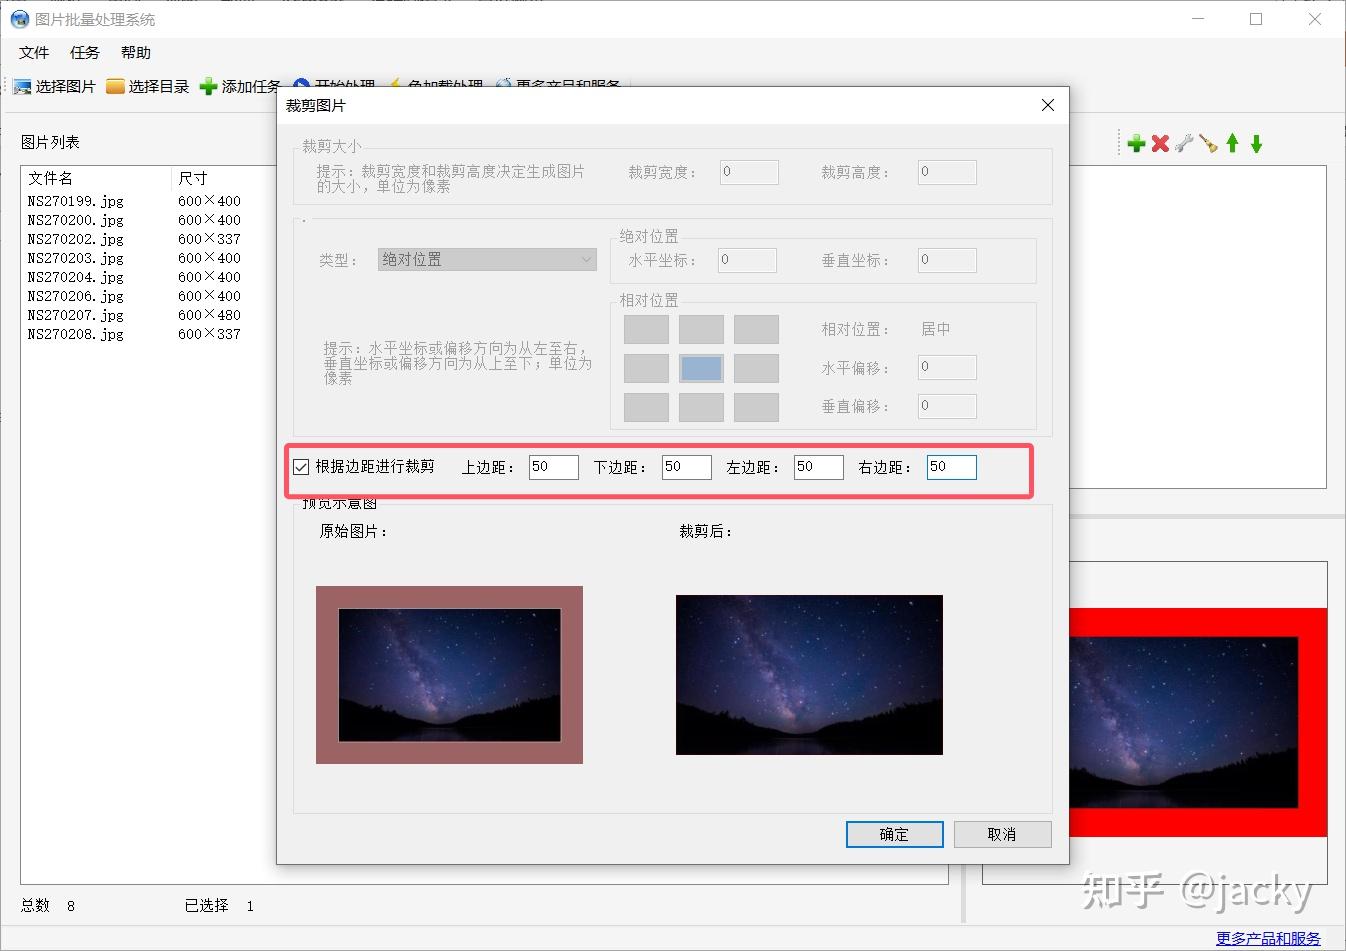Open task settings via the wrench icon
This screenshot has width=1346, height=951.
1184,142
